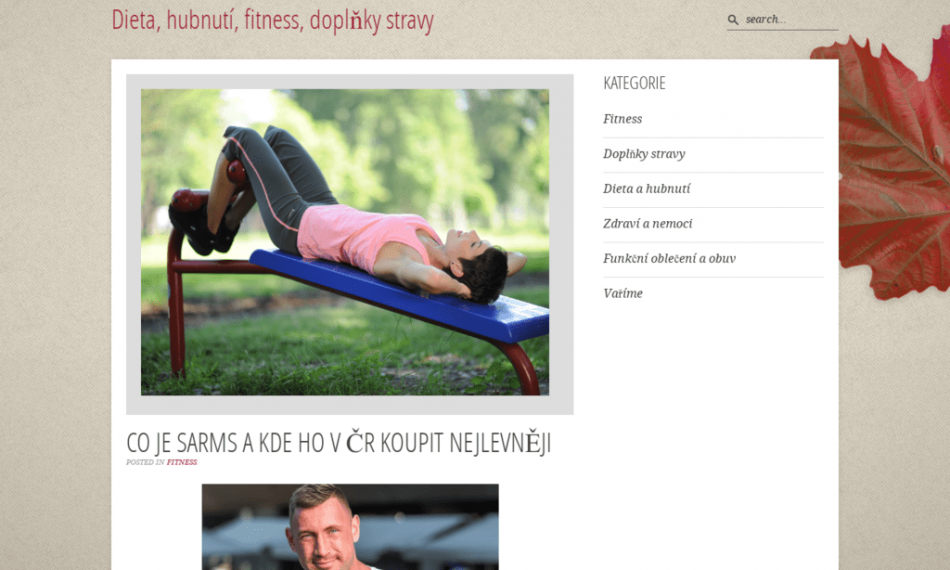Click the word 'fitness' in the site header
Image resolution: width=950 pixels, height=570 pixels.
pyautogui.click(x=272, y=20)
